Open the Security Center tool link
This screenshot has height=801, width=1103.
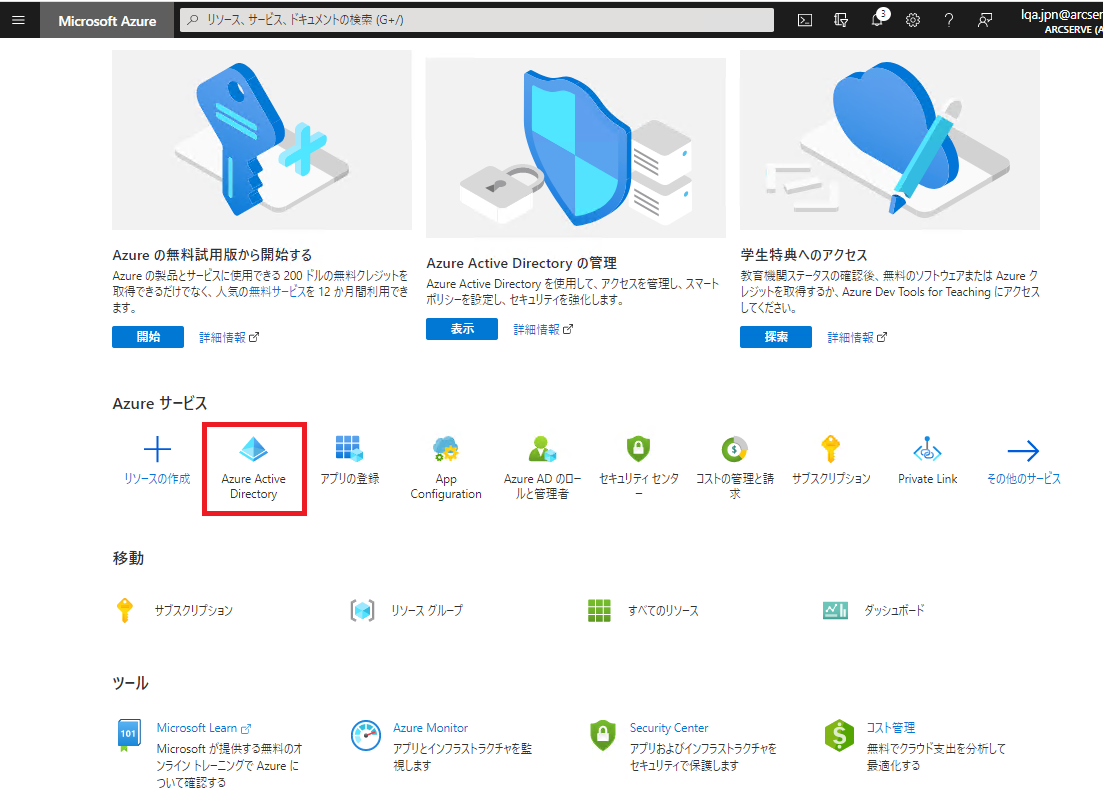(669, 728)
